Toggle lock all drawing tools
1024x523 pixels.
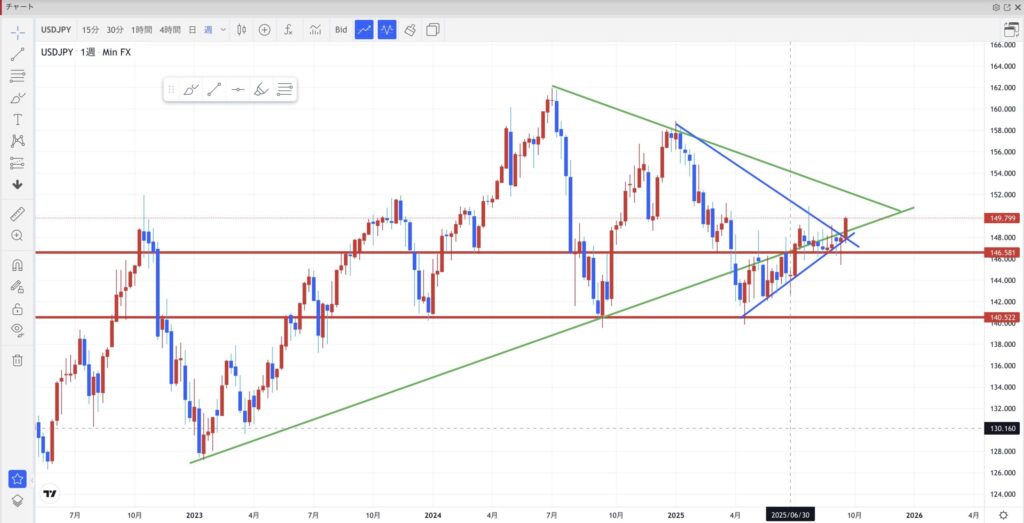pos(18,309)
